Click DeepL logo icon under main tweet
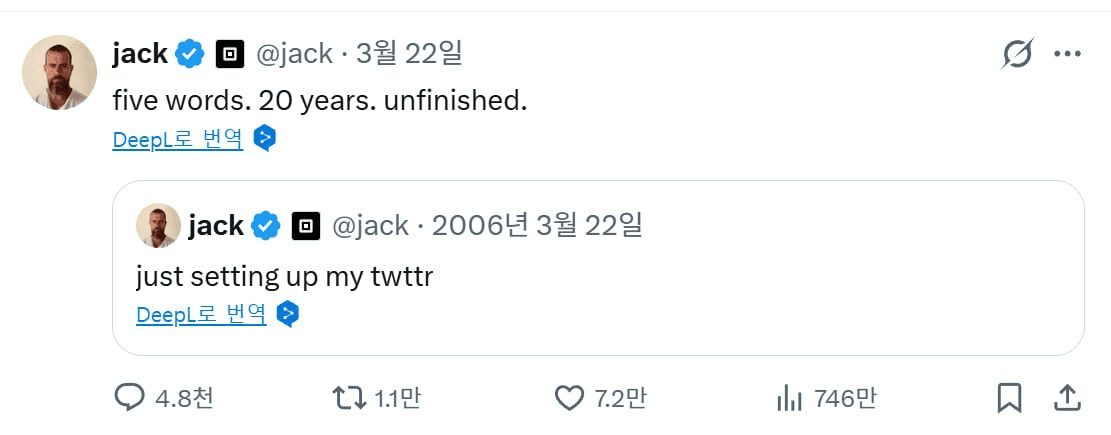Screen dimensions: 1111x435 click(264, 139)
